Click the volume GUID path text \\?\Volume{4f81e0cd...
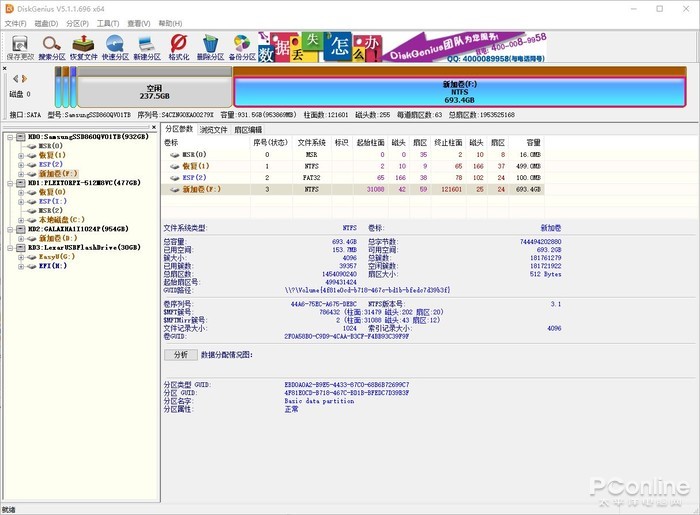The height and width of the screenshot is (515, 700). 367,290
